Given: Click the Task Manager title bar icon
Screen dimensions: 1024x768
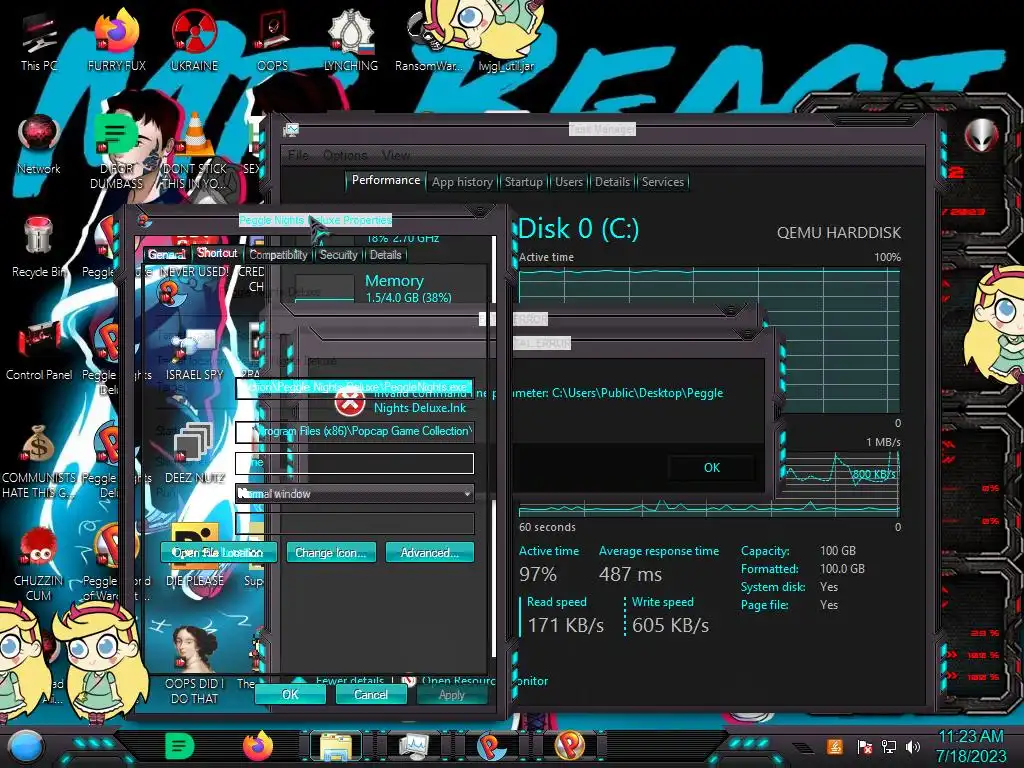Looking at the screenshot, I should click(x=291, y=130).
